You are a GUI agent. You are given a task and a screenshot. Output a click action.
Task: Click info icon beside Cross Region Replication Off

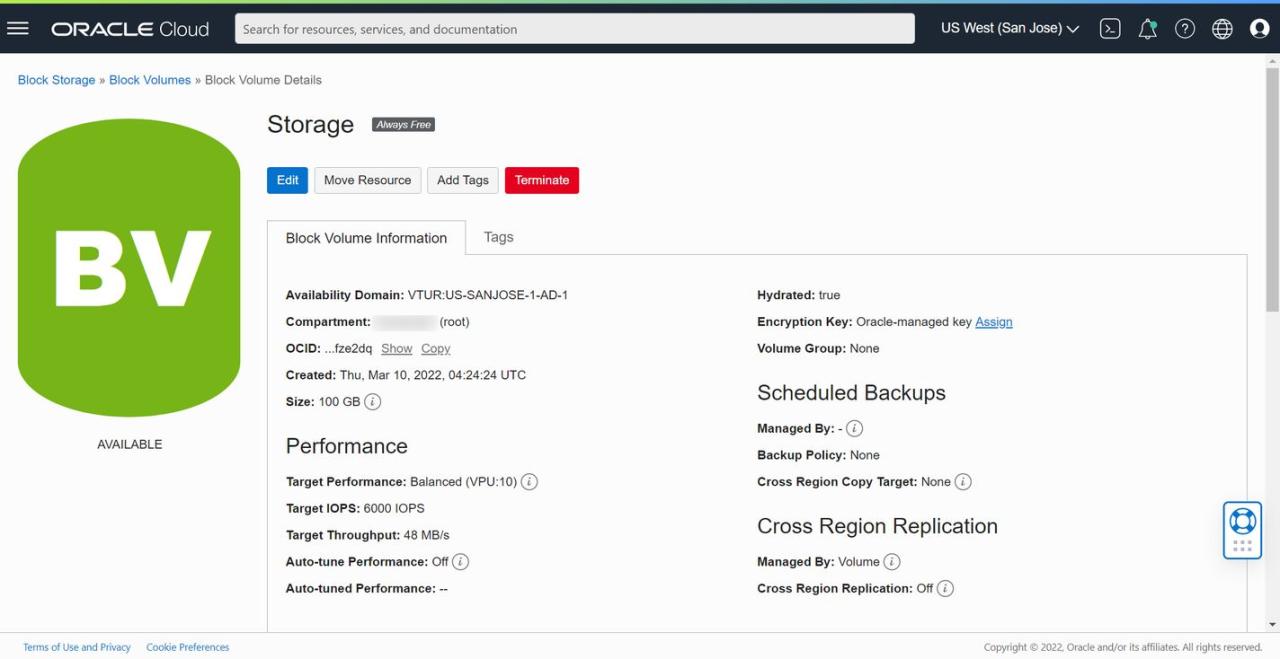pos(945,589)
